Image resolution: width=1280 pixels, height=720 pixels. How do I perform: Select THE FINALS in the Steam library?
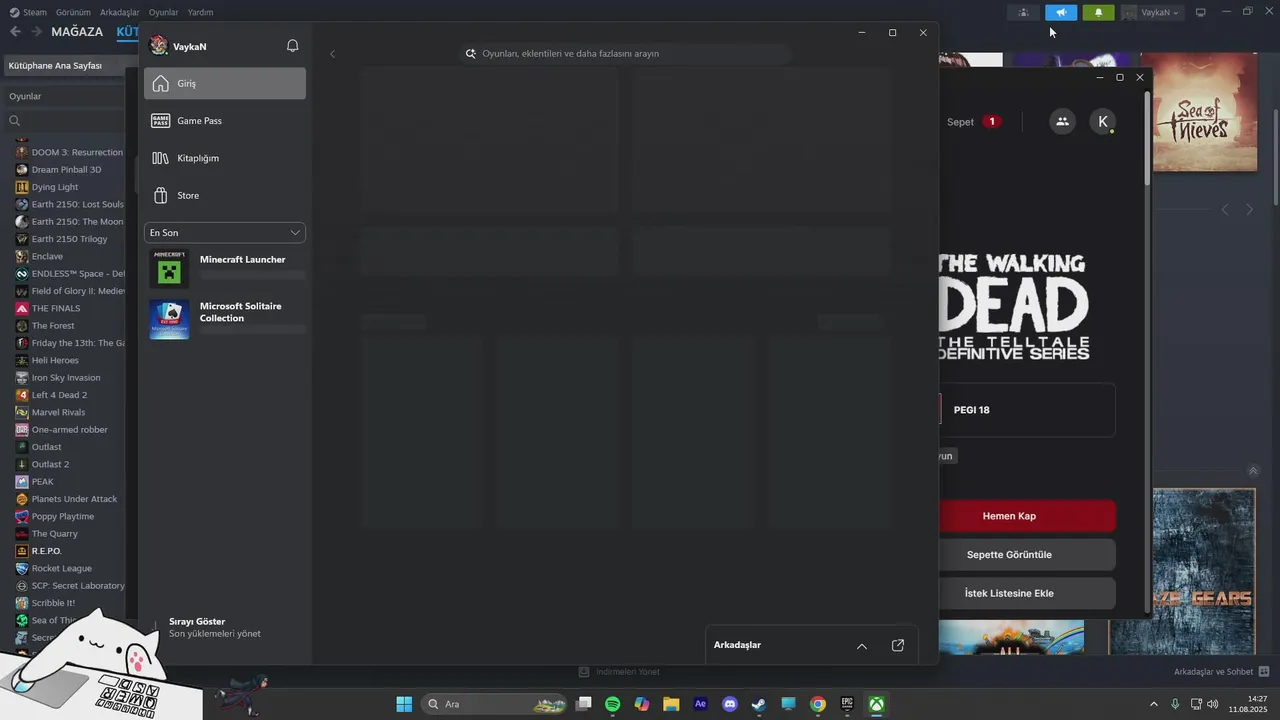point(56,308)
